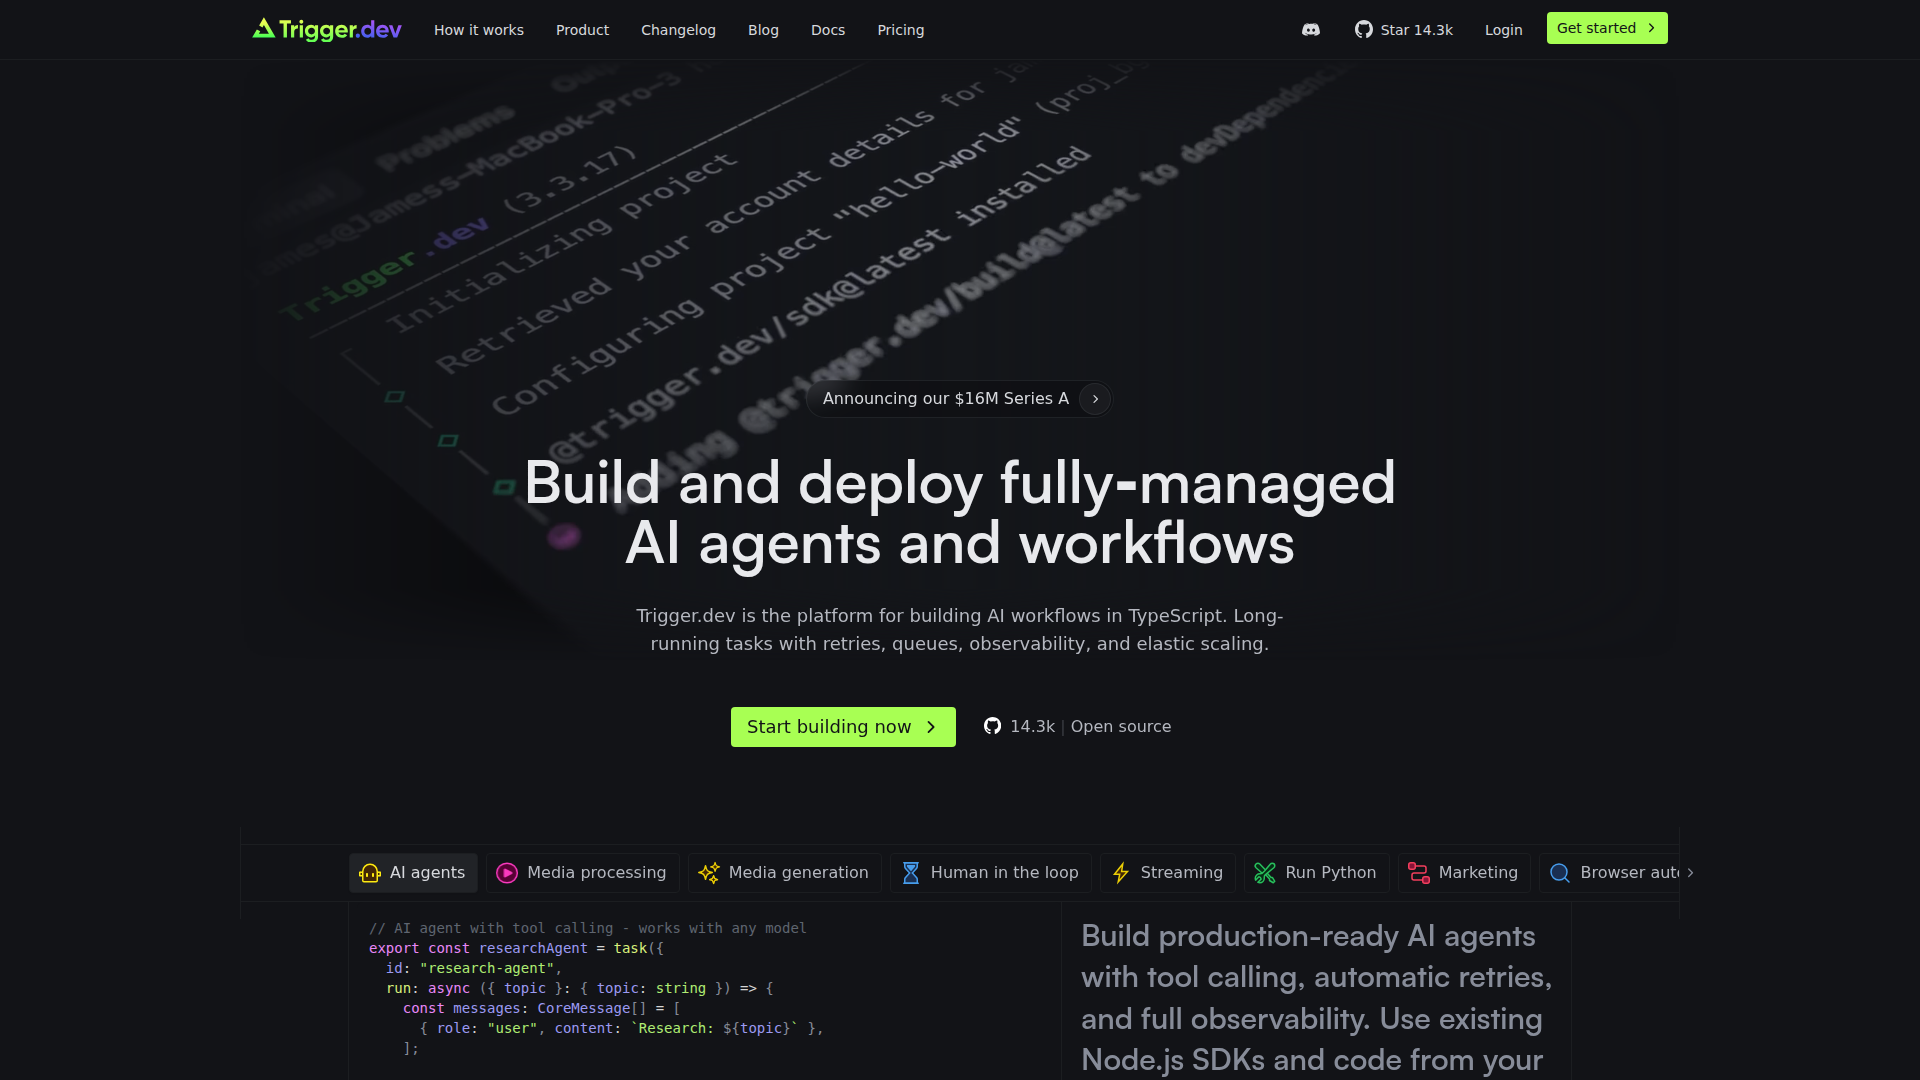The height and width of the screenshot is (1080, 1920).
Task: Click the Series A announcement arrow
Action: pyautogui.click(x=1095, y=399)
